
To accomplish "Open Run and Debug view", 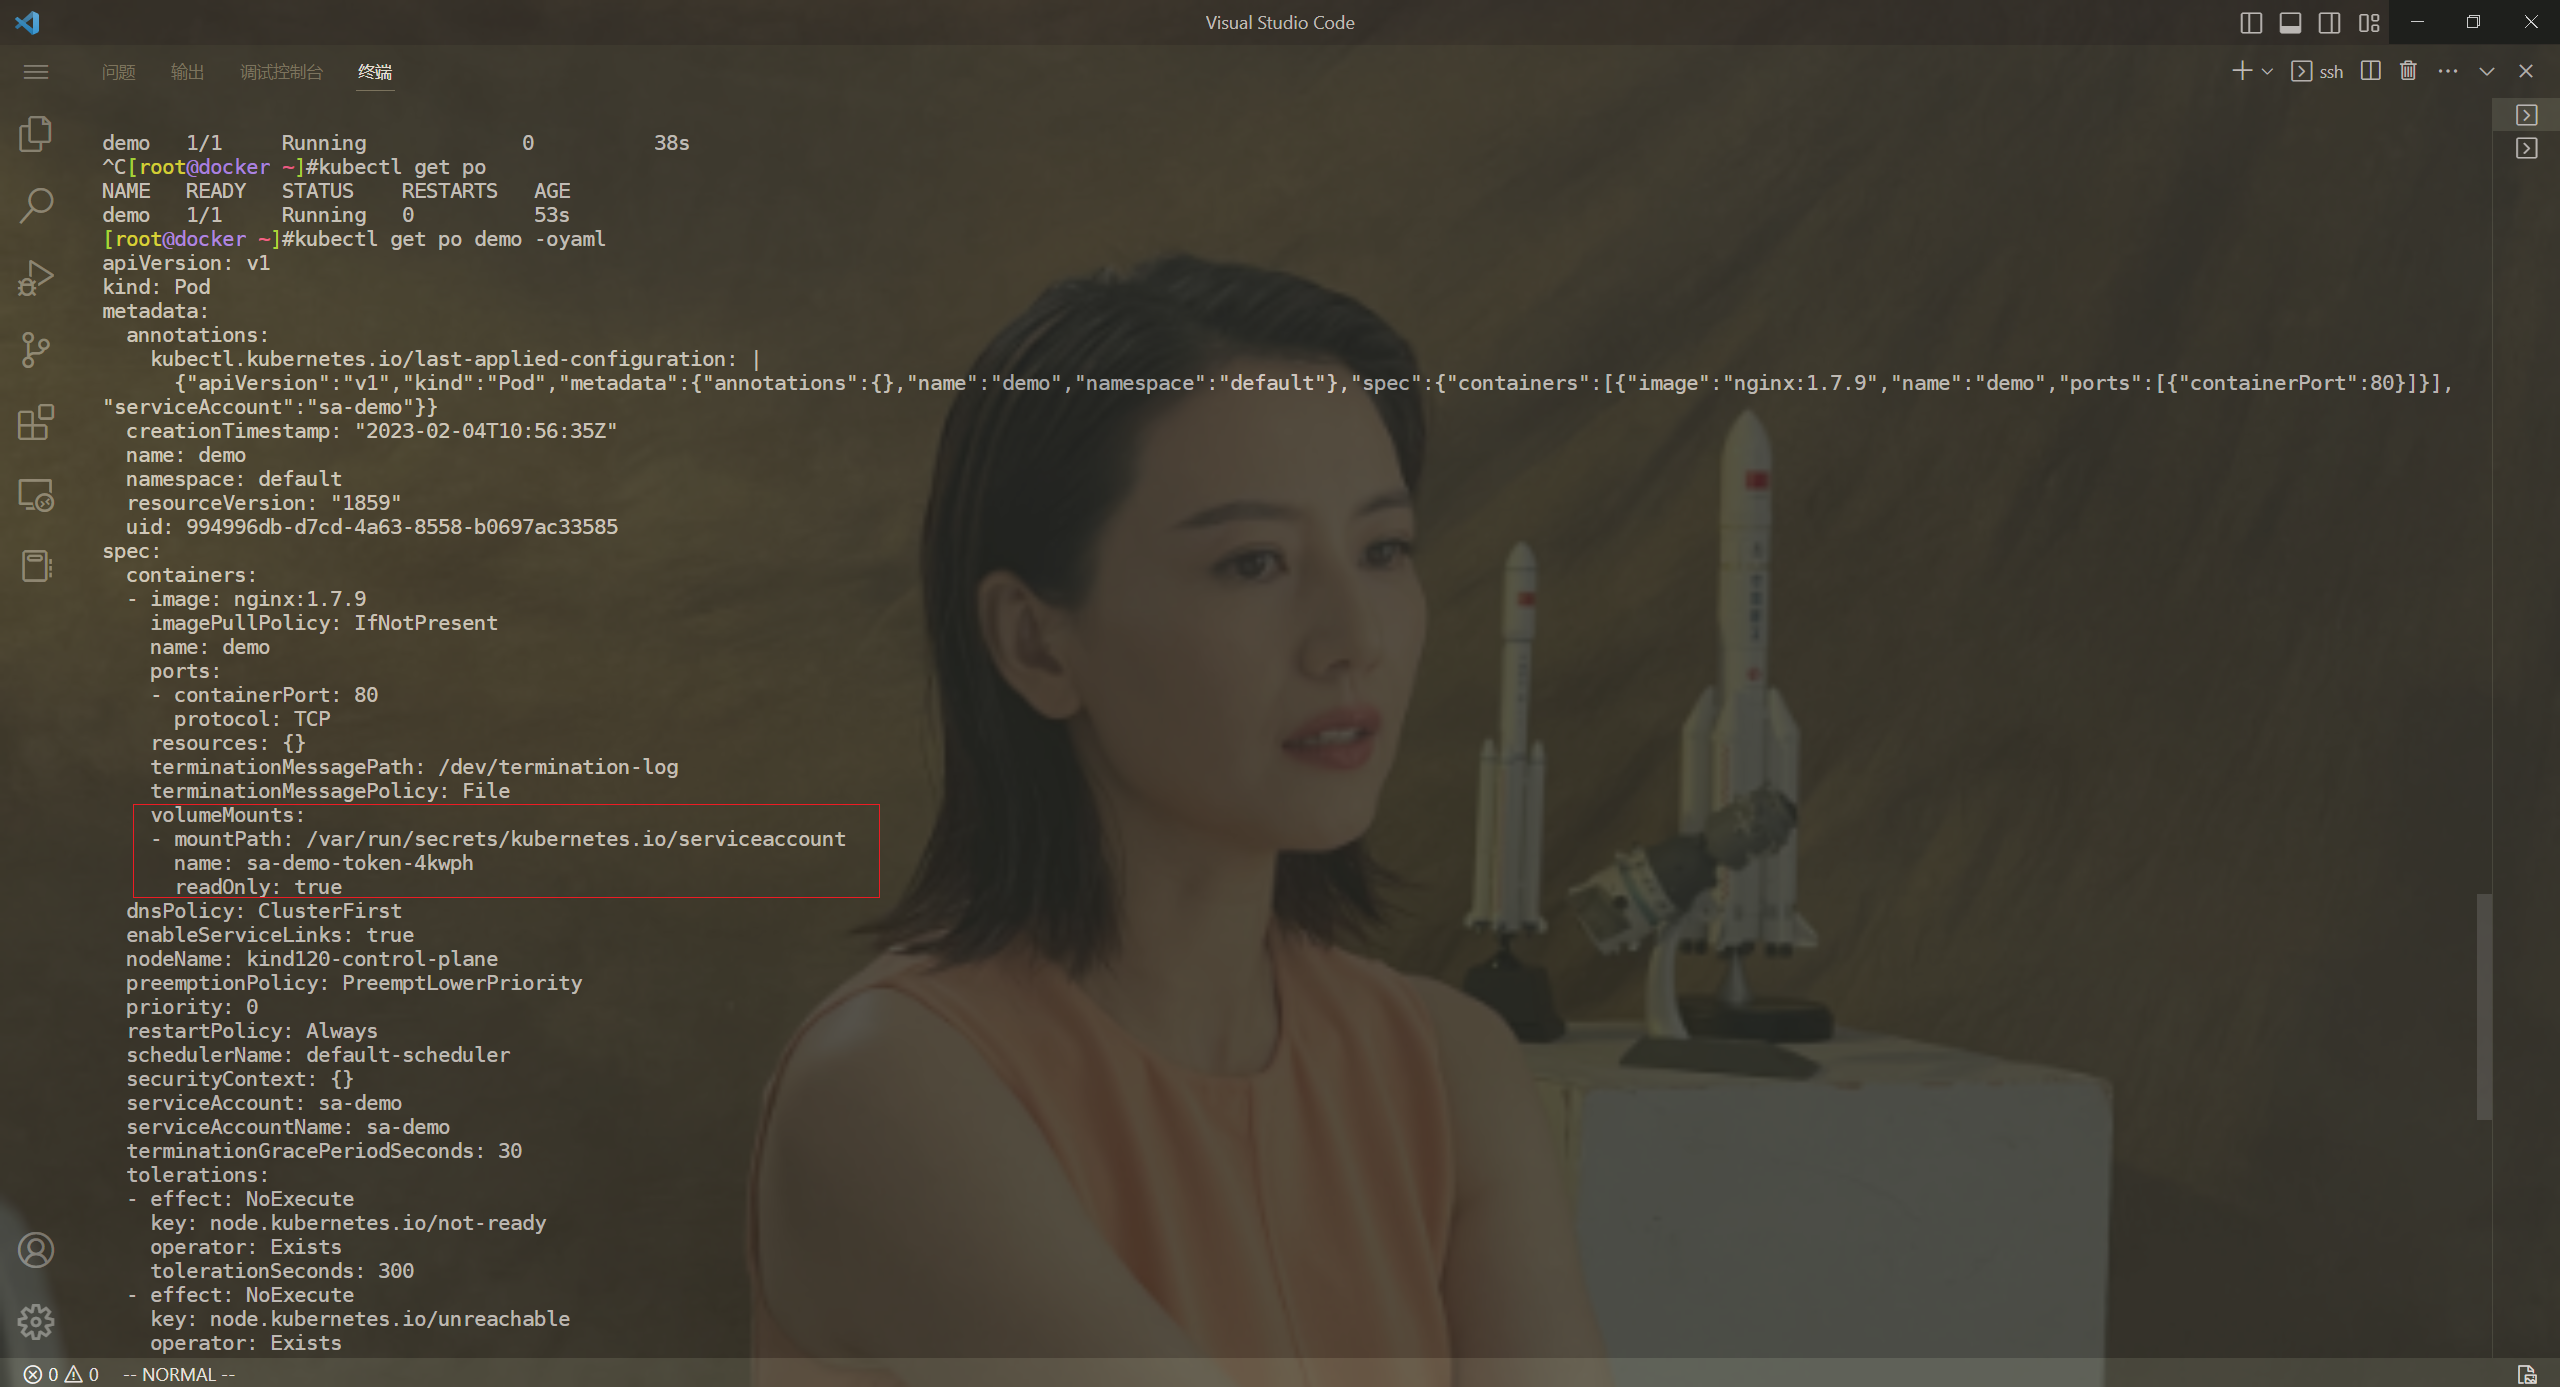I will tap(36, 277).
